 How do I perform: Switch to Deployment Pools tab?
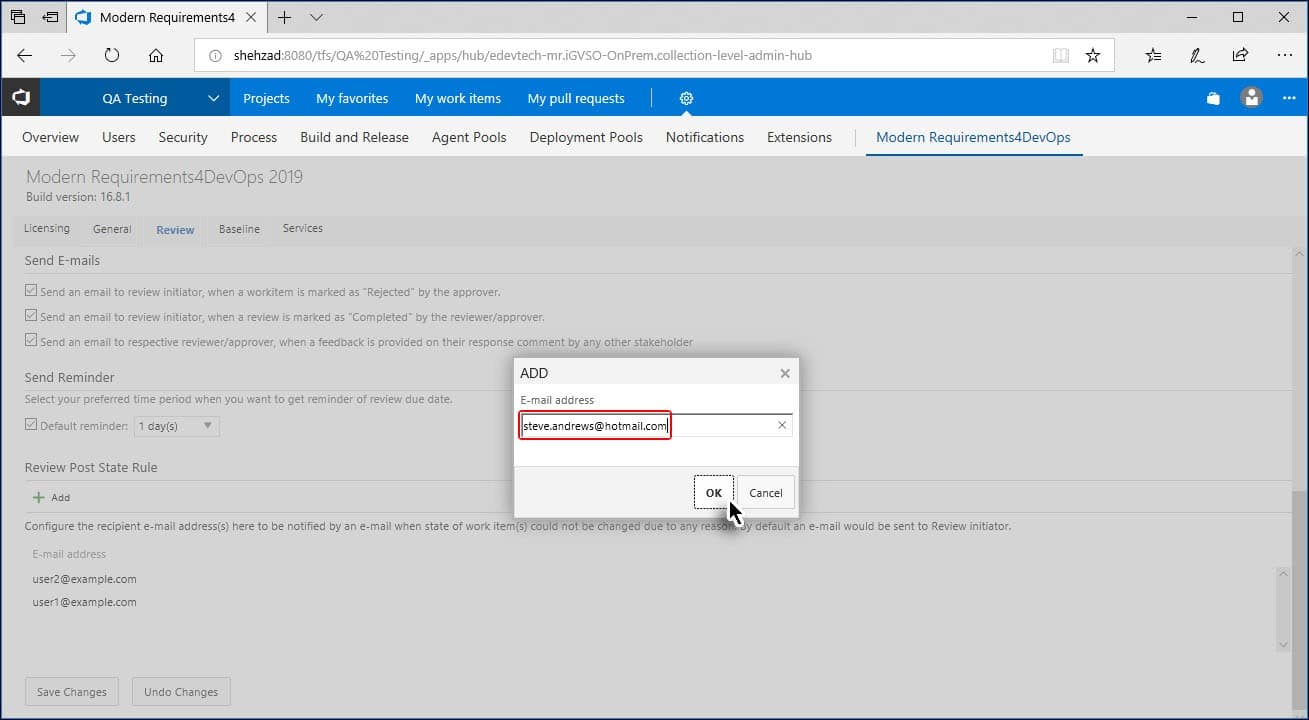coord(586,137)
